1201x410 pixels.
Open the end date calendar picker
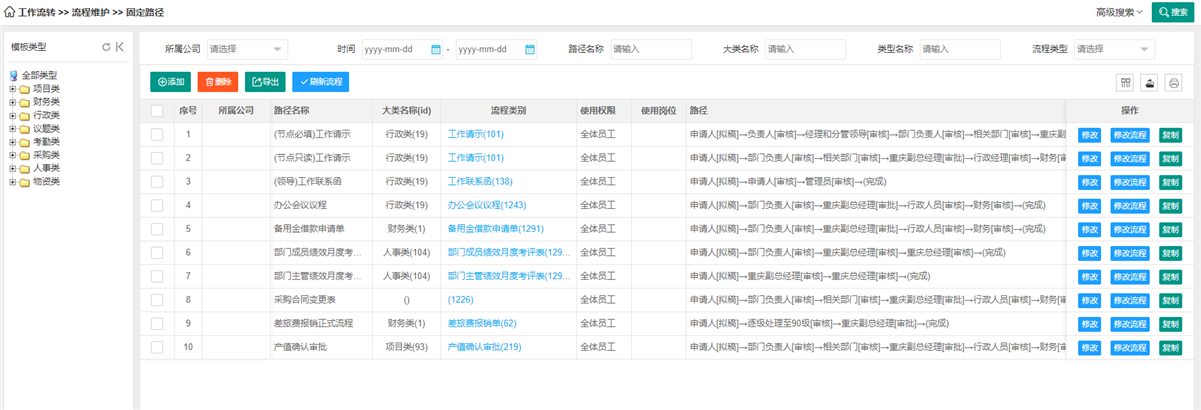point(530,49)
